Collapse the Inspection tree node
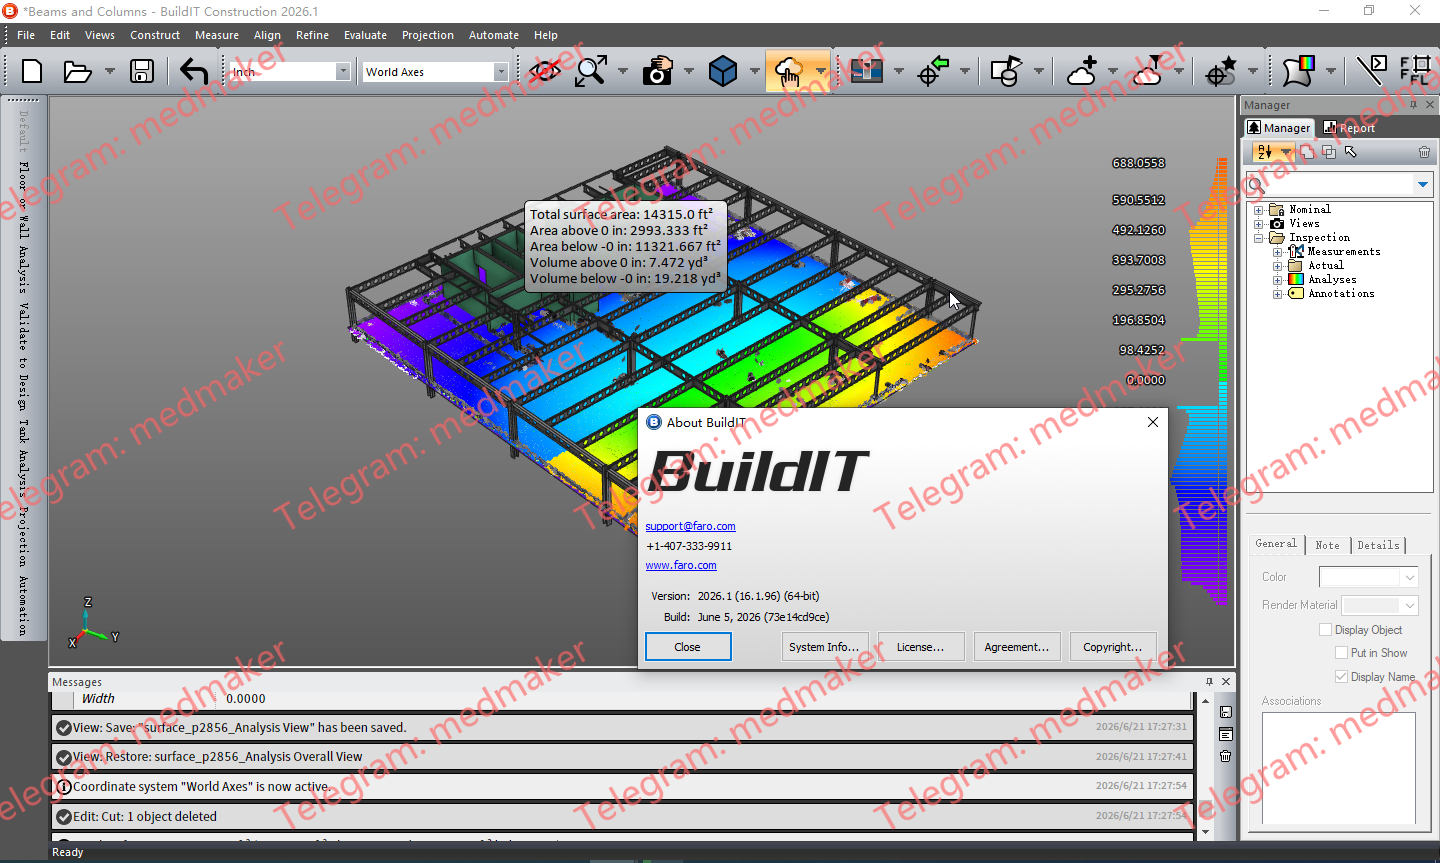1440x863 pixels. pos(1258,238)
